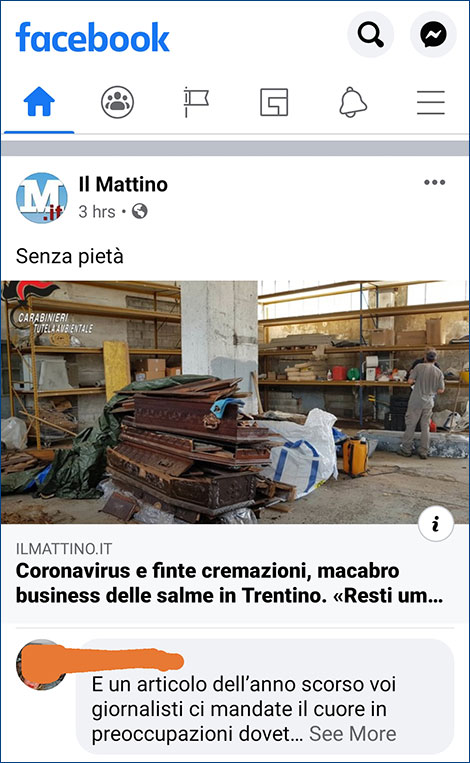
Task: Open the Marketplace-style square icon tab
Action: tap(274, 102)
